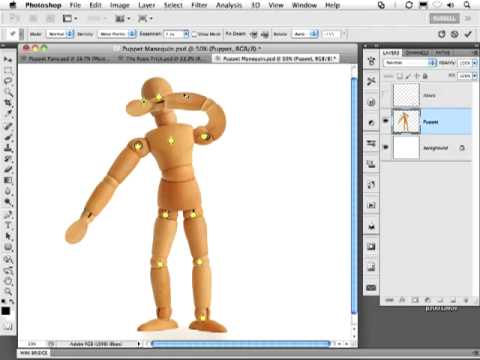Select the Eraser tool
The height and width of the screenshot is (360, 480).
pyautogui.click(x=8, y=170)
